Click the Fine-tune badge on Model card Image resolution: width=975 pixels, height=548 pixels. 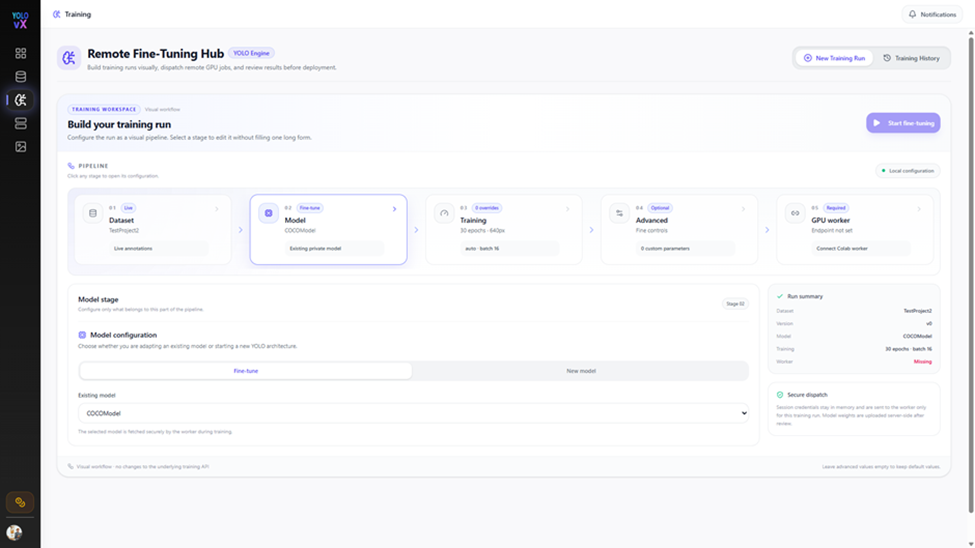310,208
